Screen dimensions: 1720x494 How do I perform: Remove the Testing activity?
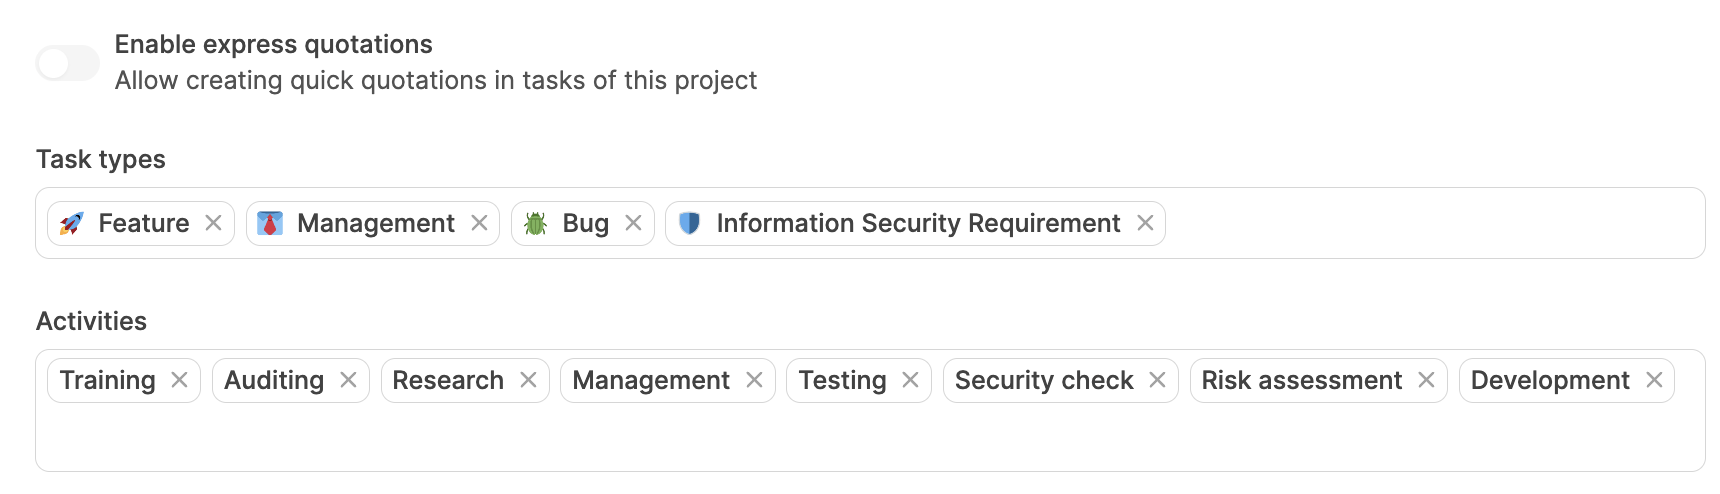(910, 380)
